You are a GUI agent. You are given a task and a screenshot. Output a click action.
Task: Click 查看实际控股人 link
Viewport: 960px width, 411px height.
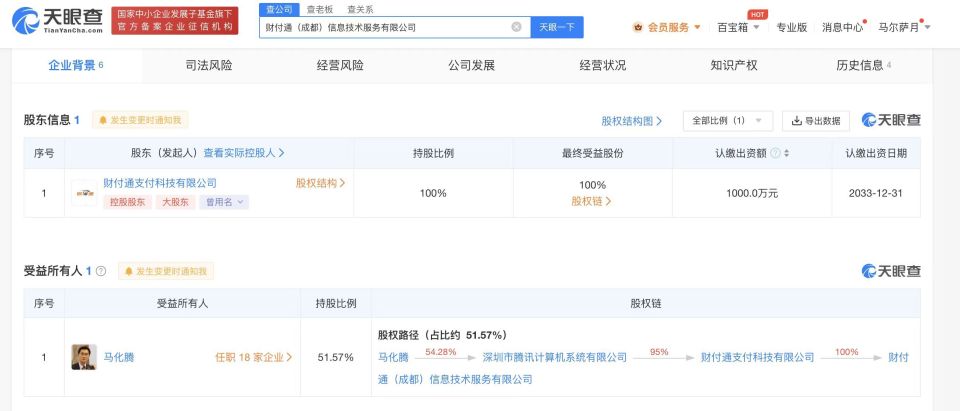pyautogui.click(x=244, y=153)
